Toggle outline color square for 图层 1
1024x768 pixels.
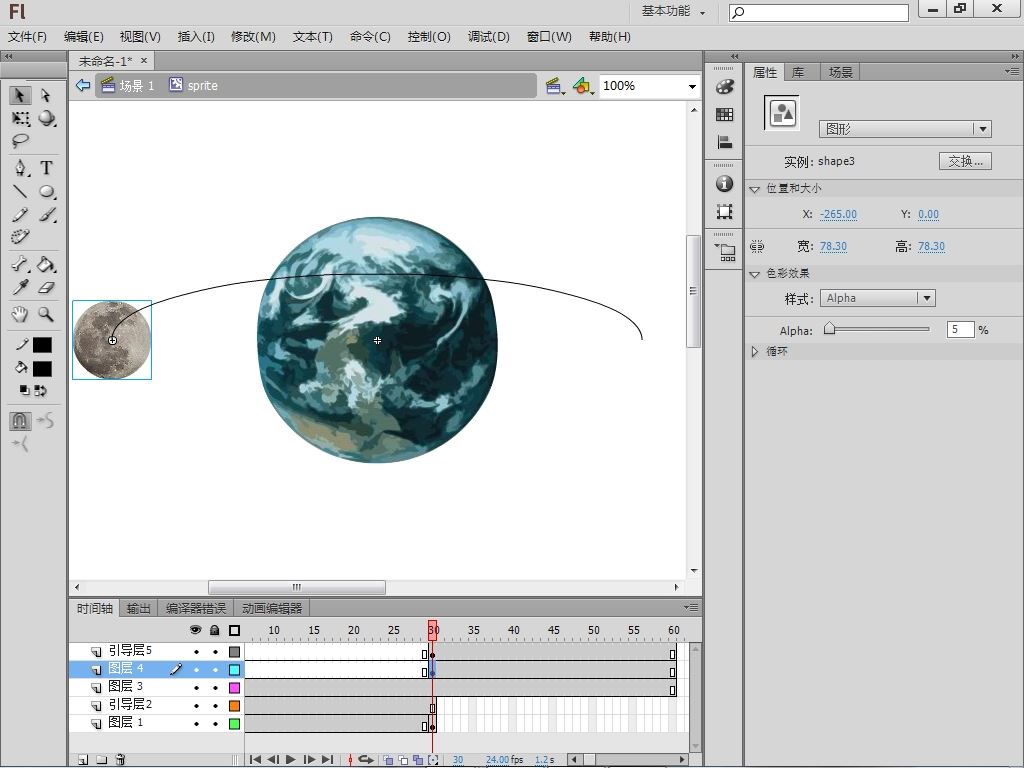point(235,723)
